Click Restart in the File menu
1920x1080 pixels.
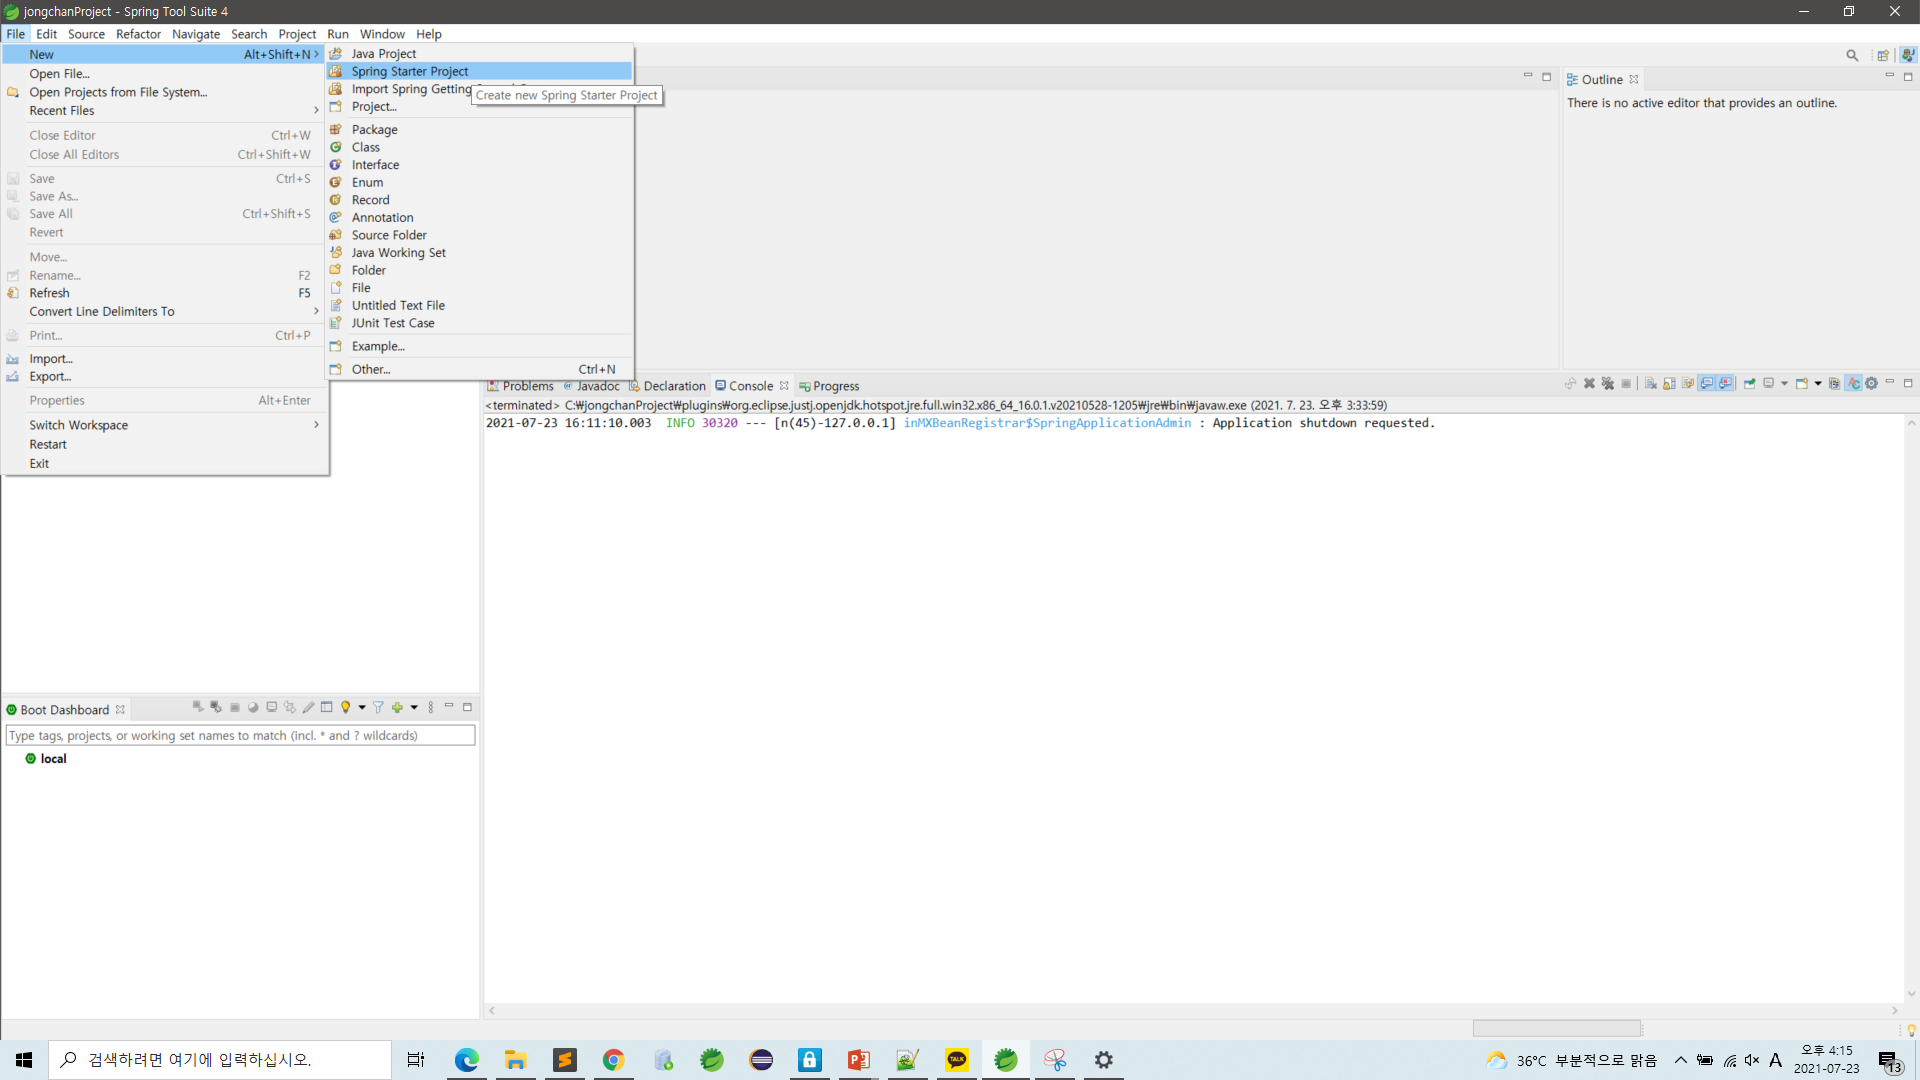[x=48, y=444]
